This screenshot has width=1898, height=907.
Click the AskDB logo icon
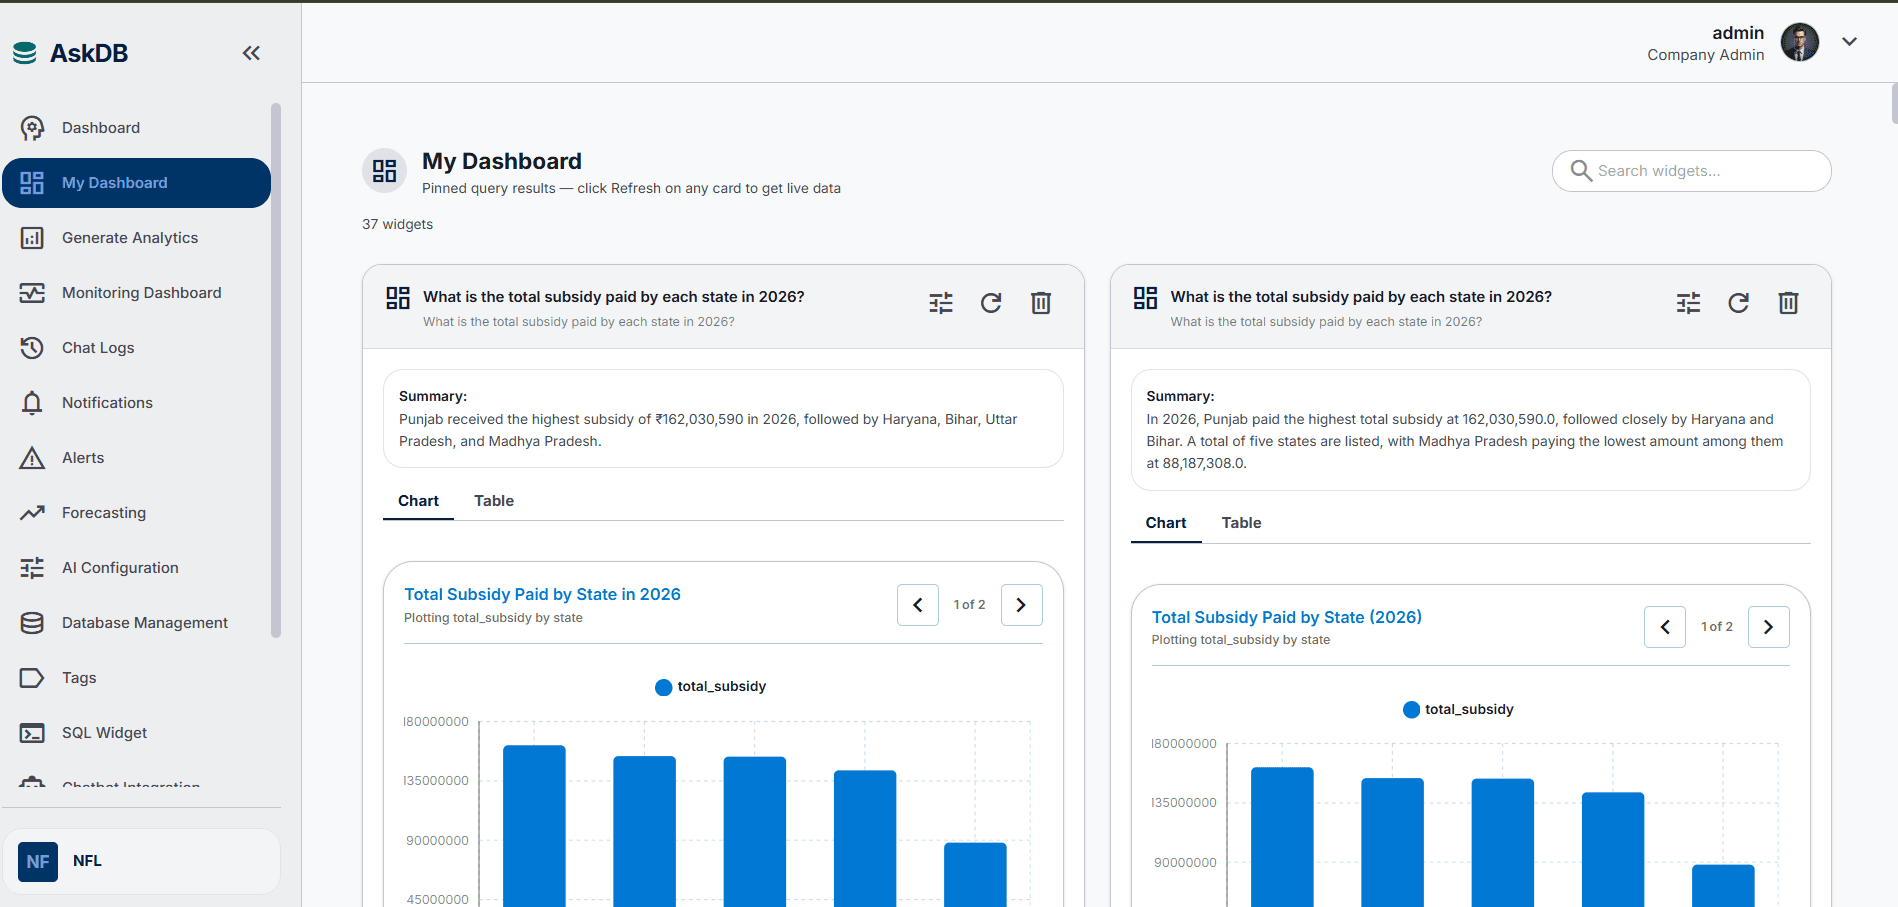pyautogui.click(x=25, y=53)
